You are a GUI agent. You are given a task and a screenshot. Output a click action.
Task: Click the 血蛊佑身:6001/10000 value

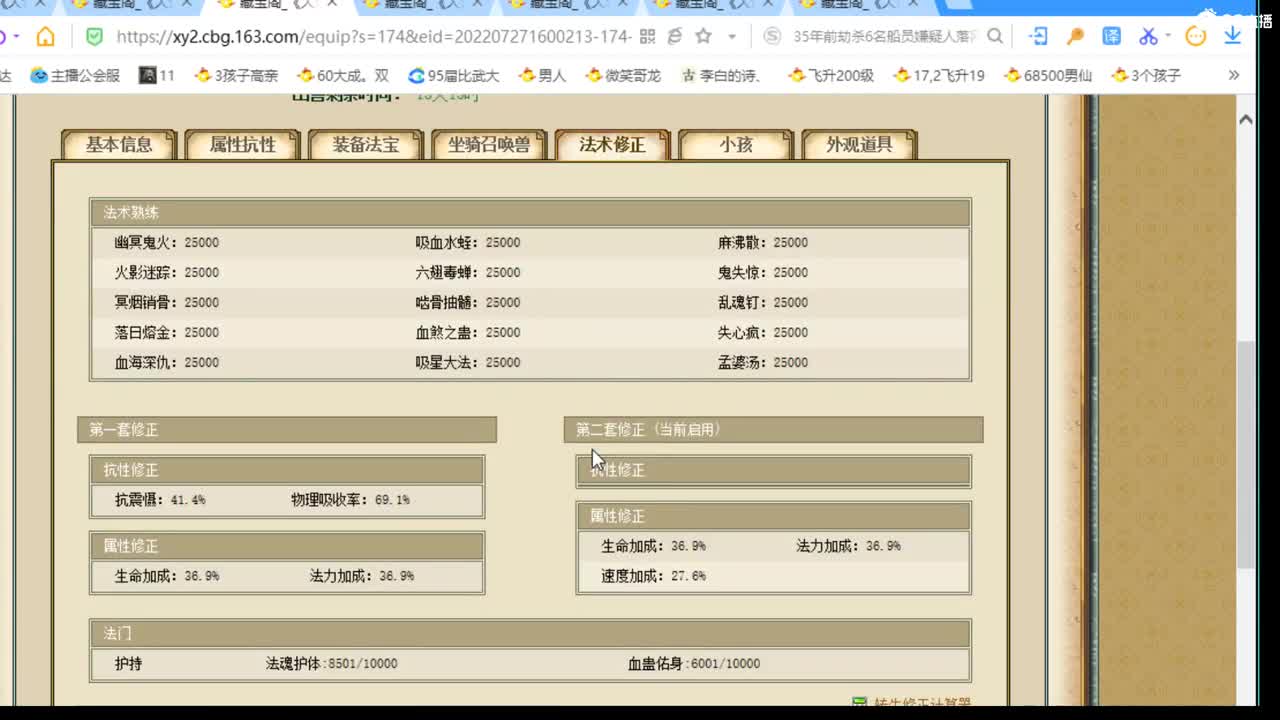(x=694, y=664)
